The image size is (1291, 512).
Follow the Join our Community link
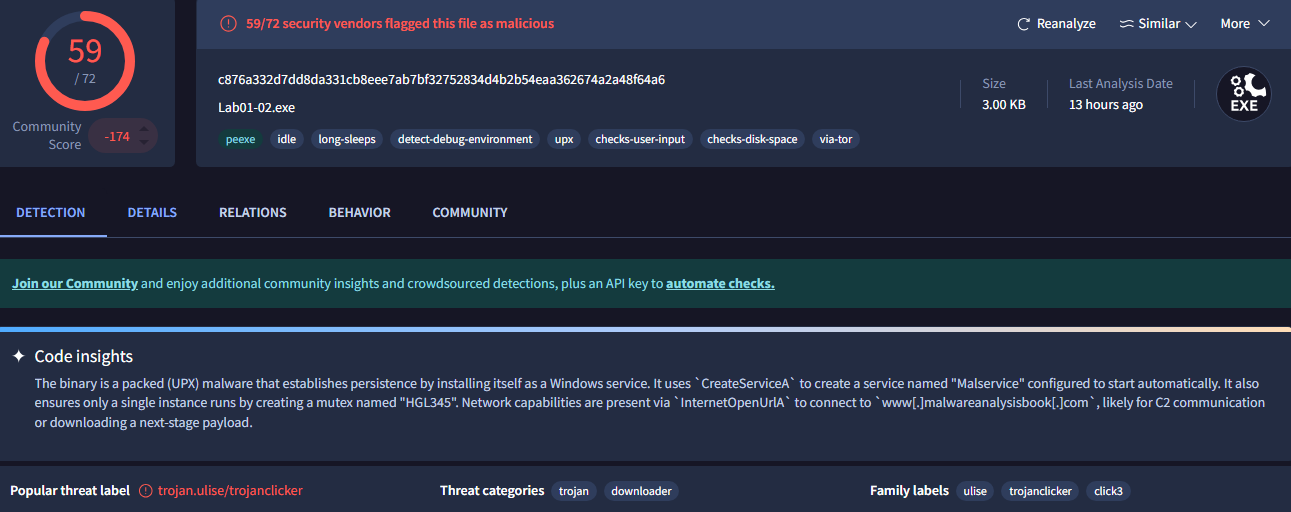(x=75, y=283)
